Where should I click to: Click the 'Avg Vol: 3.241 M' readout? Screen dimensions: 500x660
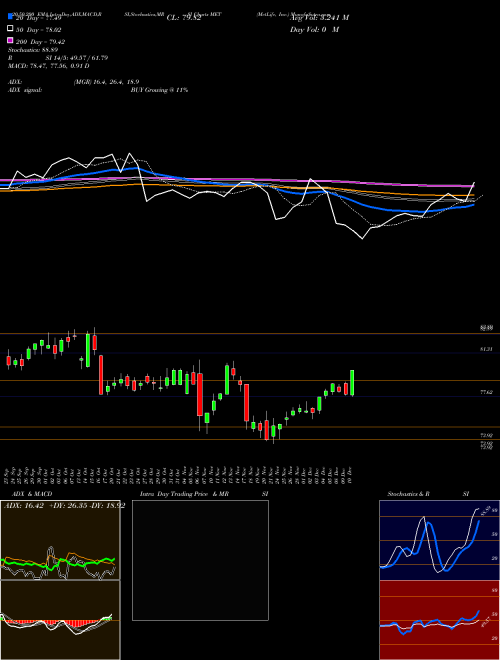(319, 18)
